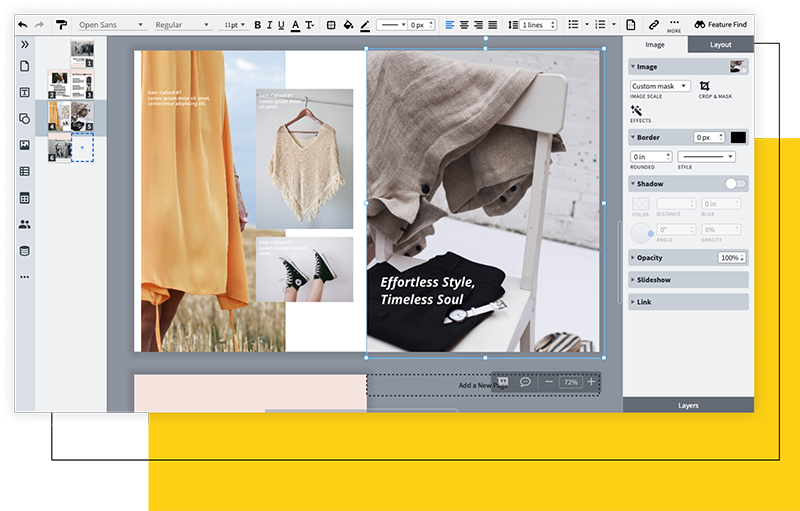Switch to the Layout tab

coord(721,44)
